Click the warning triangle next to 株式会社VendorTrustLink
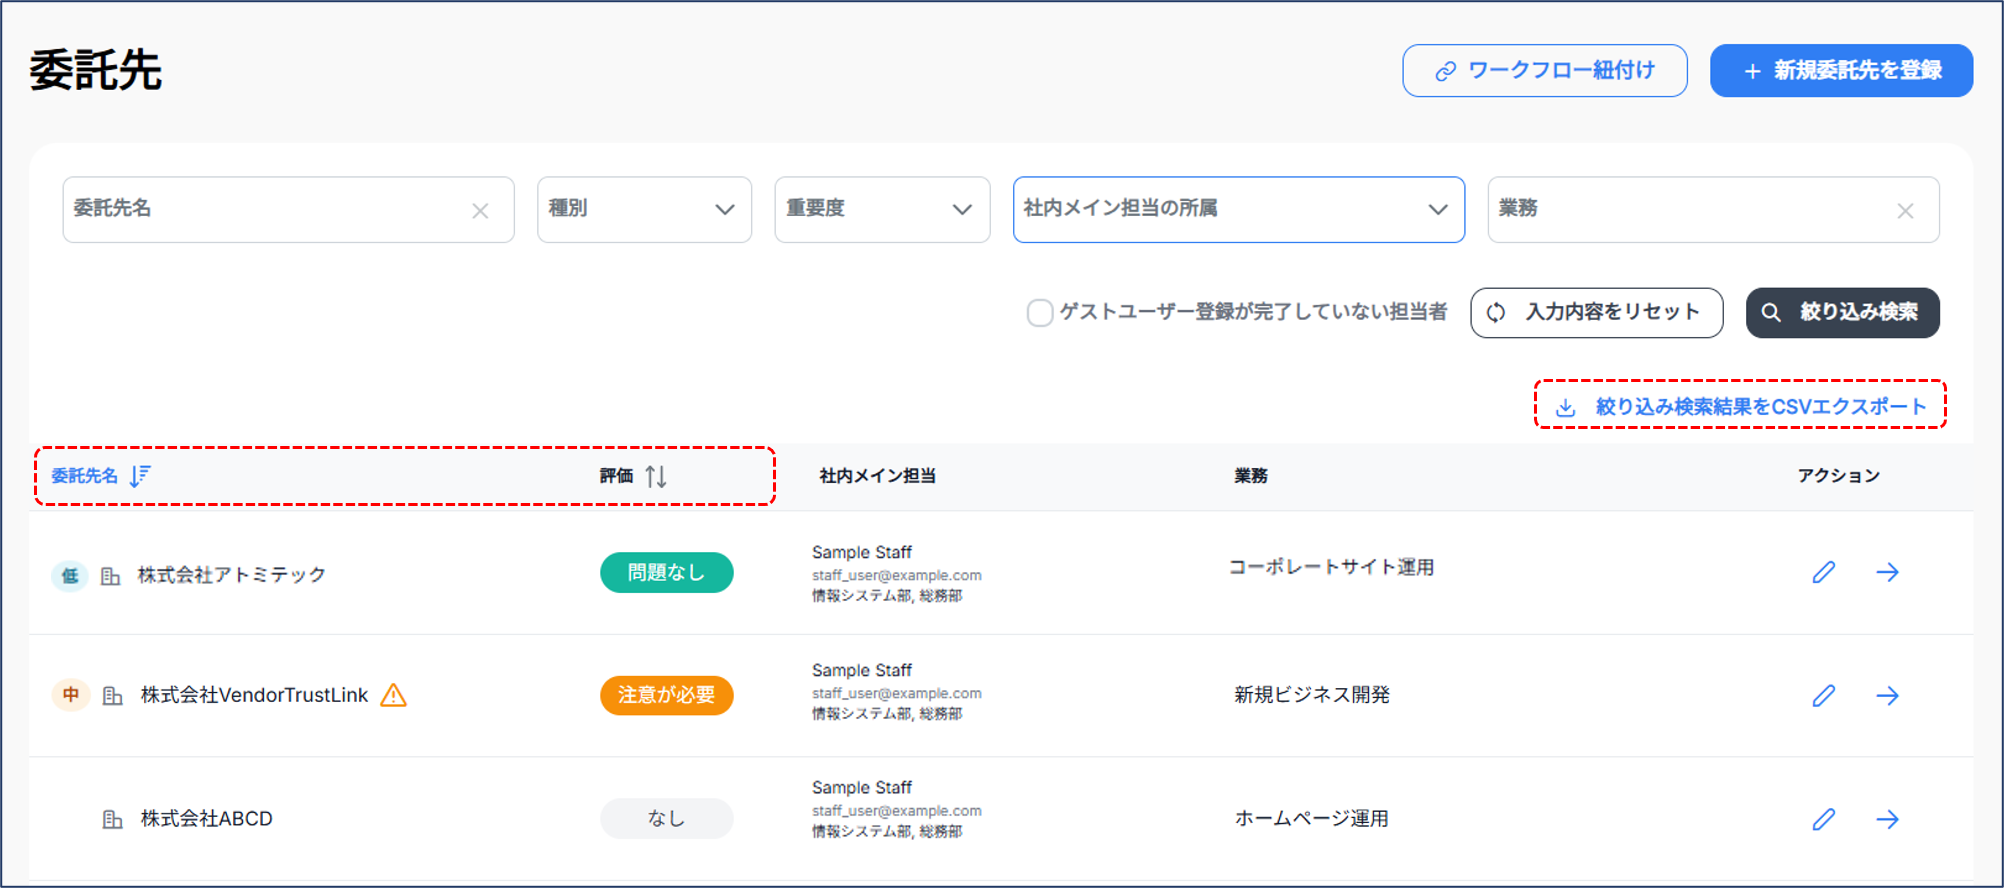Image resolution: width=2004 pixels, height=888 pixels. (x=394, y=695)
